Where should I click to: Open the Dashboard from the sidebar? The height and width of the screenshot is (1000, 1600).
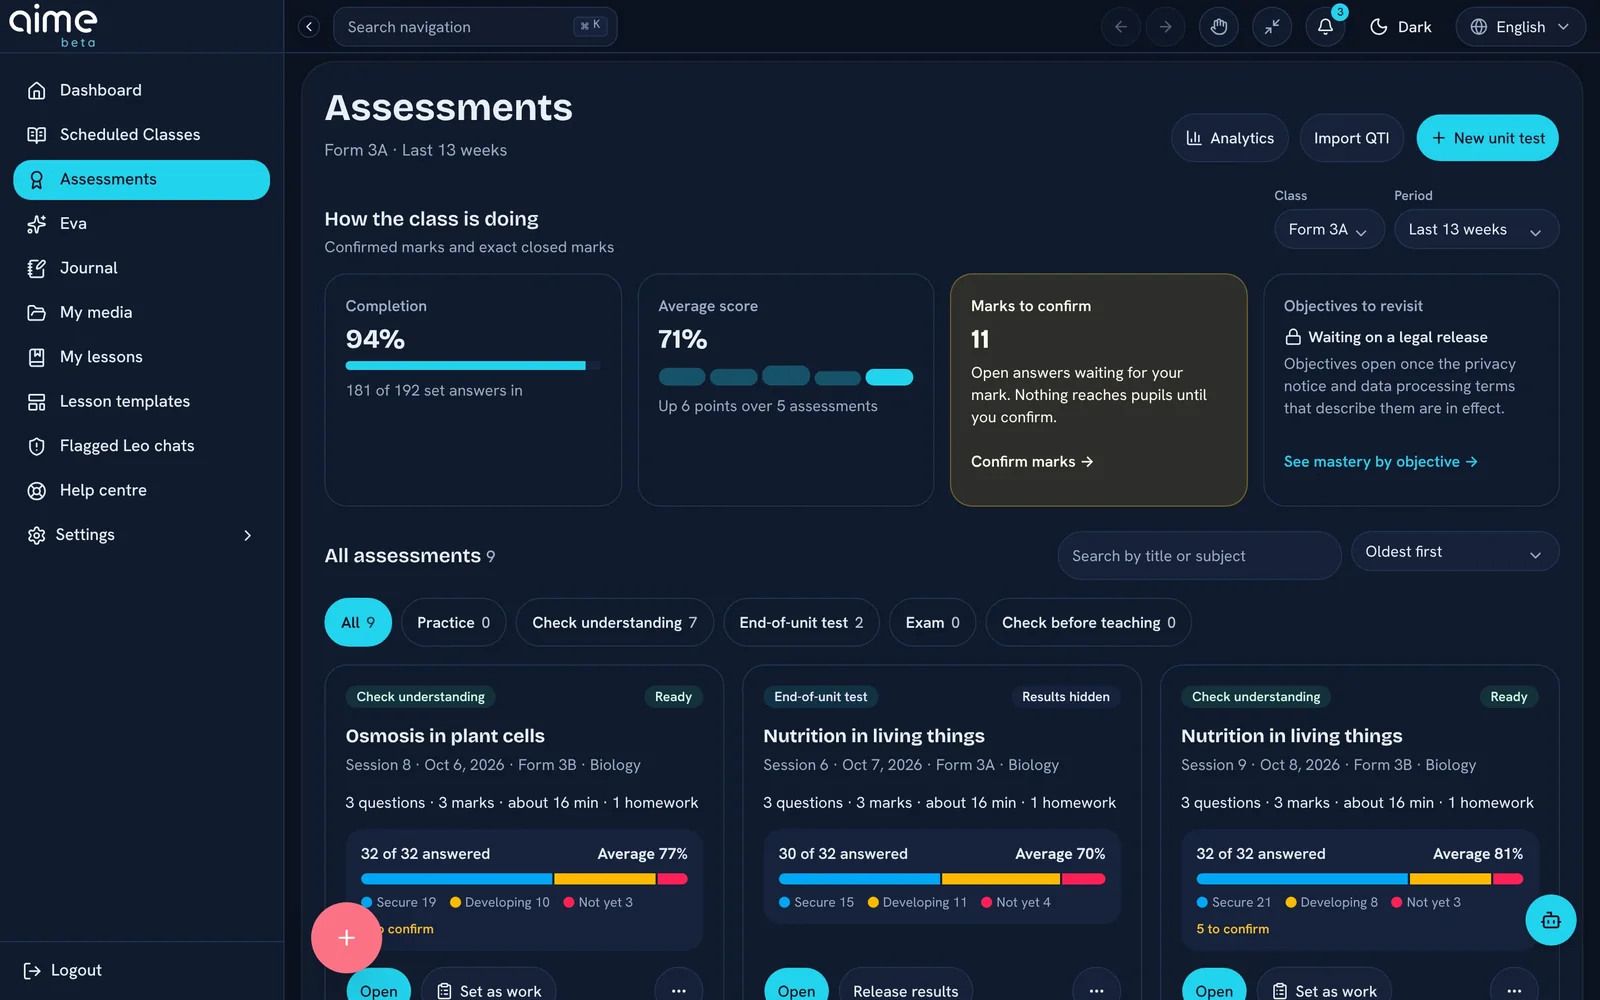(x=141, y=90)
